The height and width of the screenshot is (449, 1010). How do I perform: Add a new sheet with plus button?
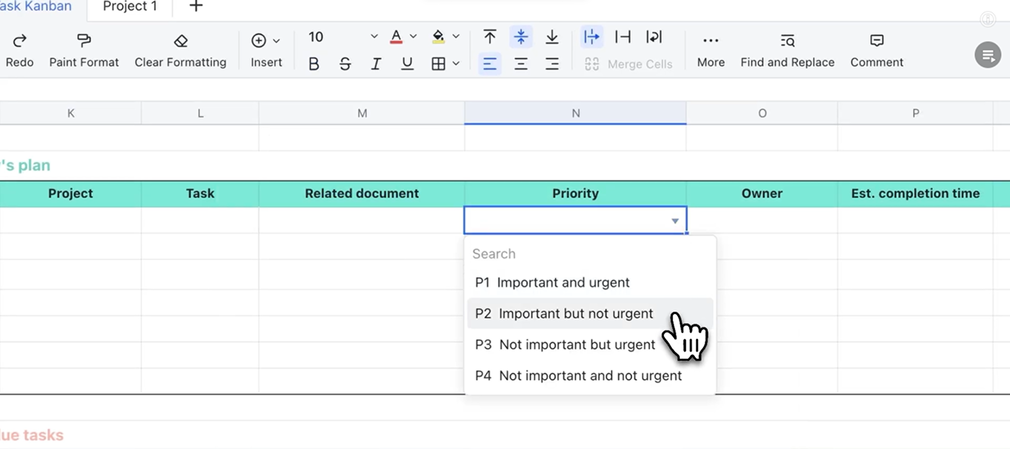(196, 7)
